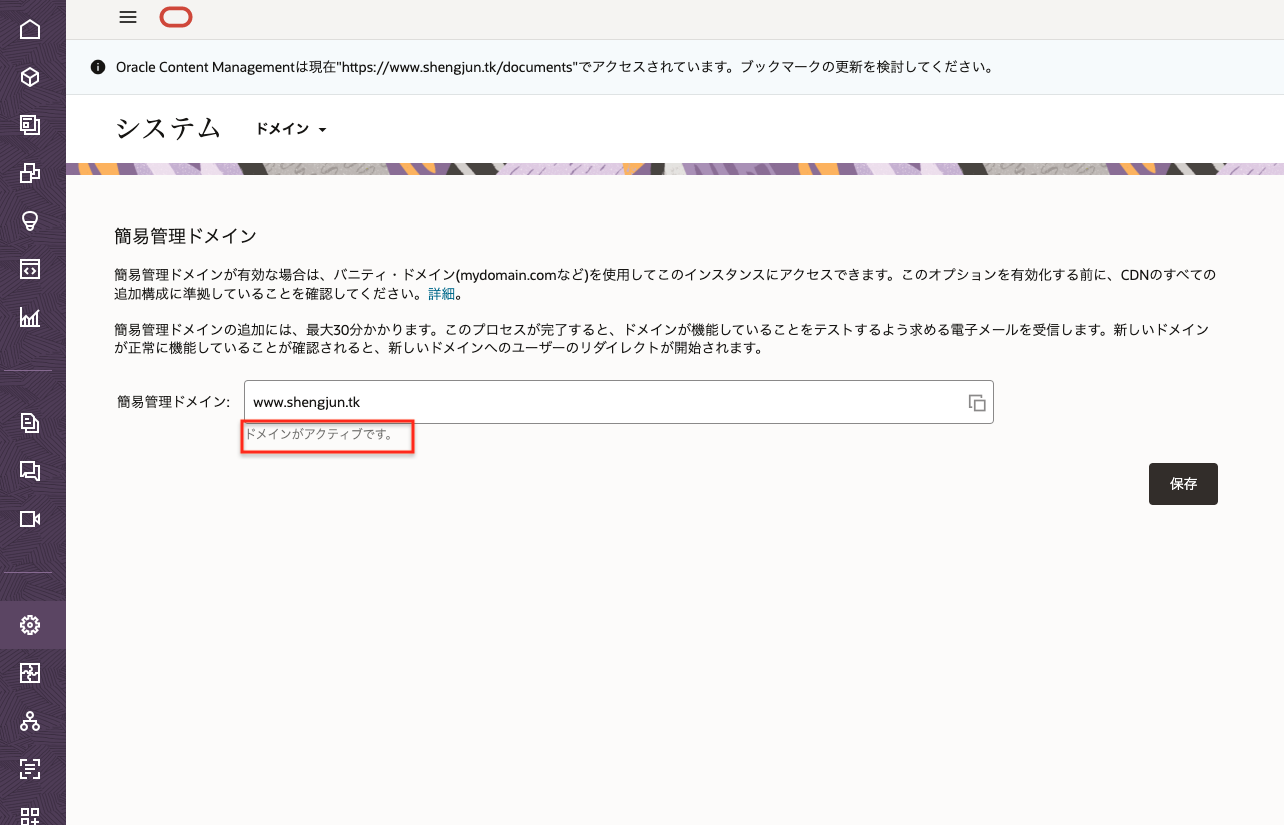Open the ドメイン dropdown menu
This screenshot has width=1284, height=825.
click(291, 129)
